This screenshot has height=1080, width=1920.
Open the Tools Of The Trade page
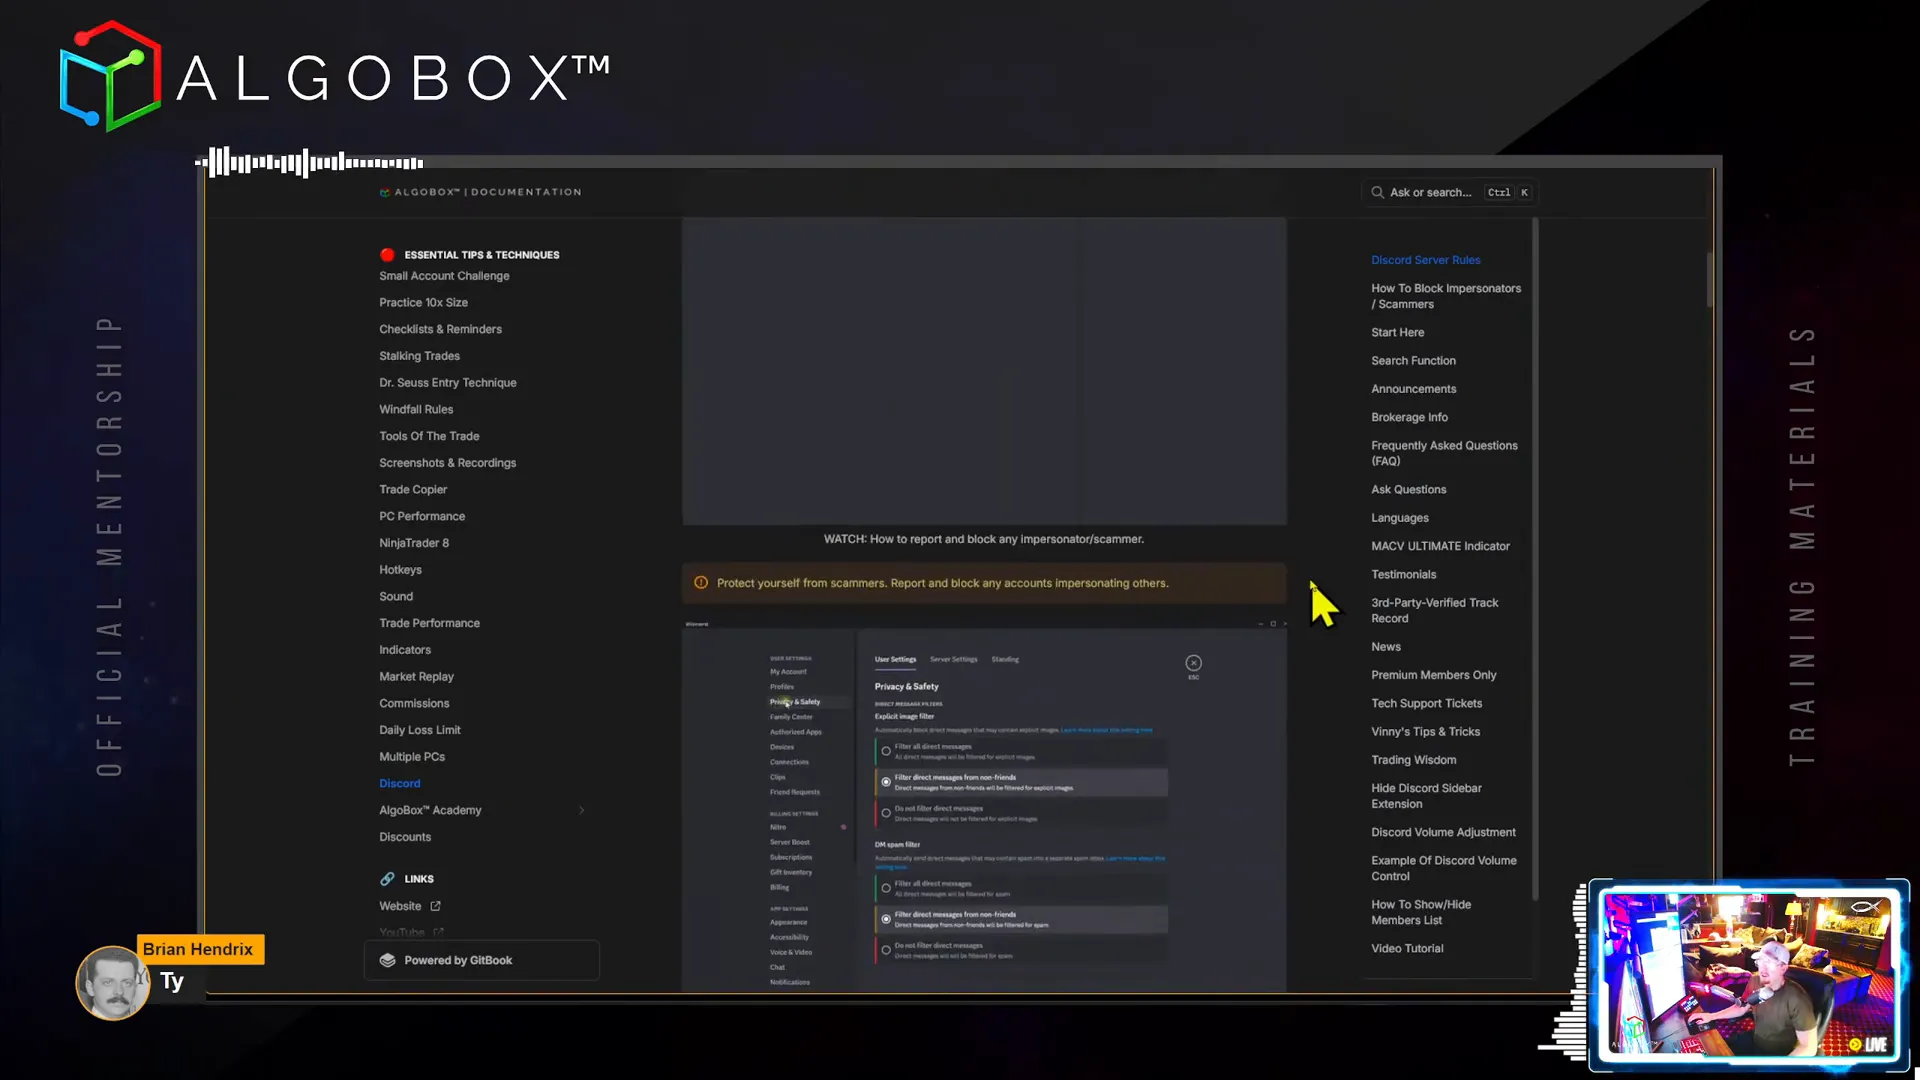coord(429,436)
